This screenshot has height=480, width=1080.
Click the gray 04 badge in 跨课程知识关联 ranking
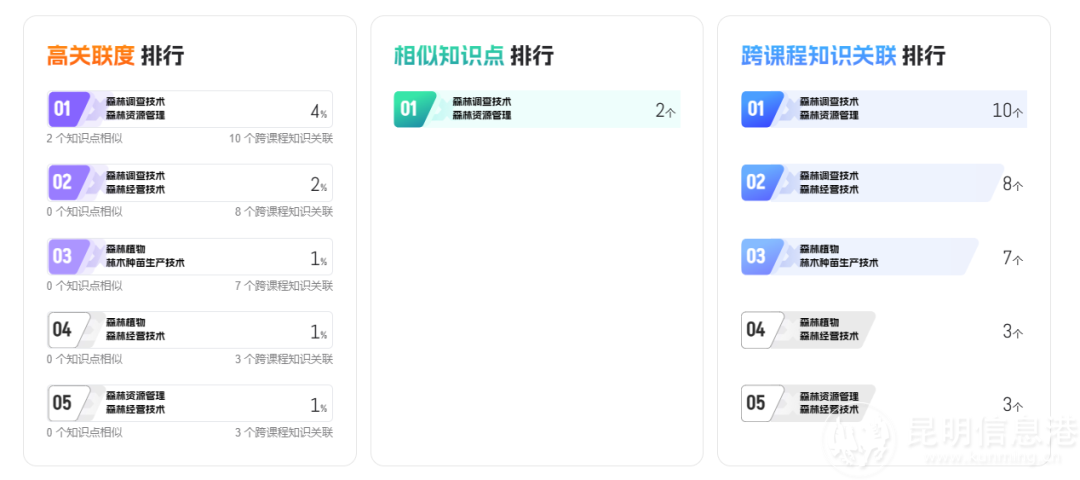[758, 330]
